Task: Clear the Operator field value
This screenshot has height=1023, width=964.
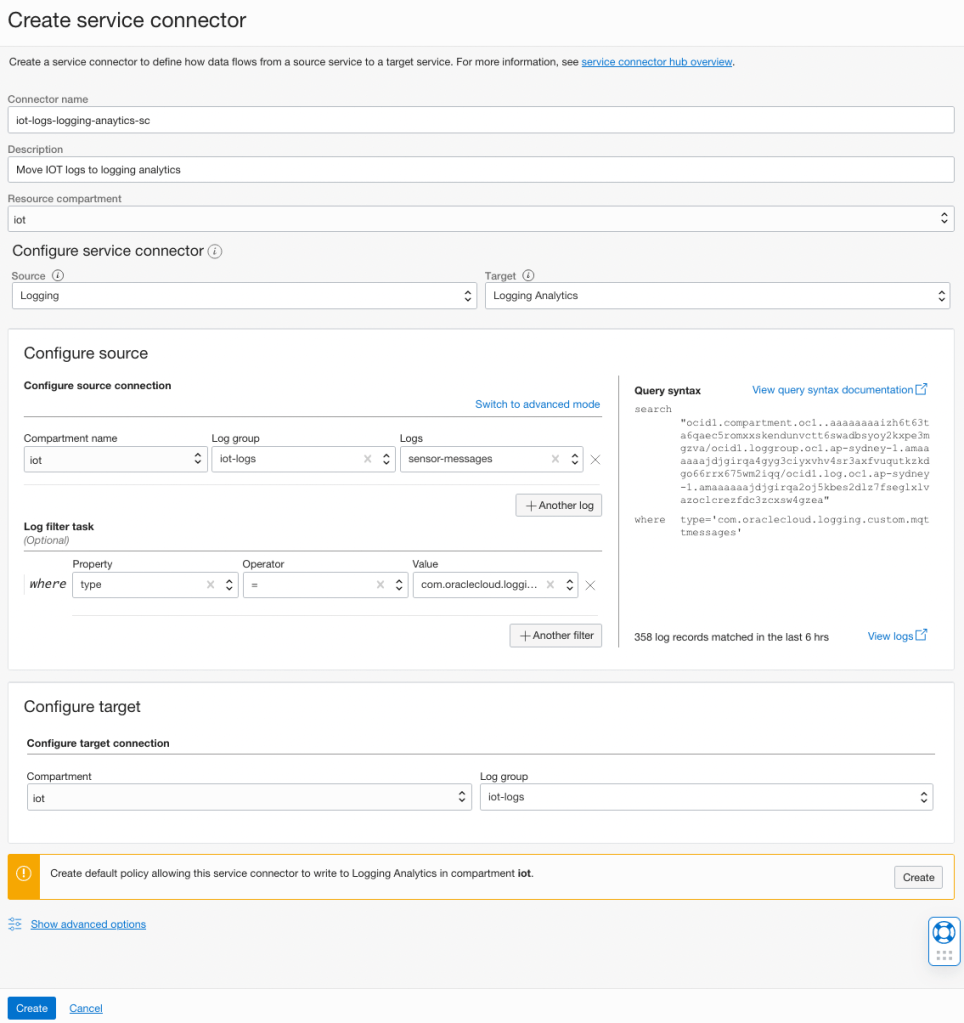Action: (x=381, y=585)
